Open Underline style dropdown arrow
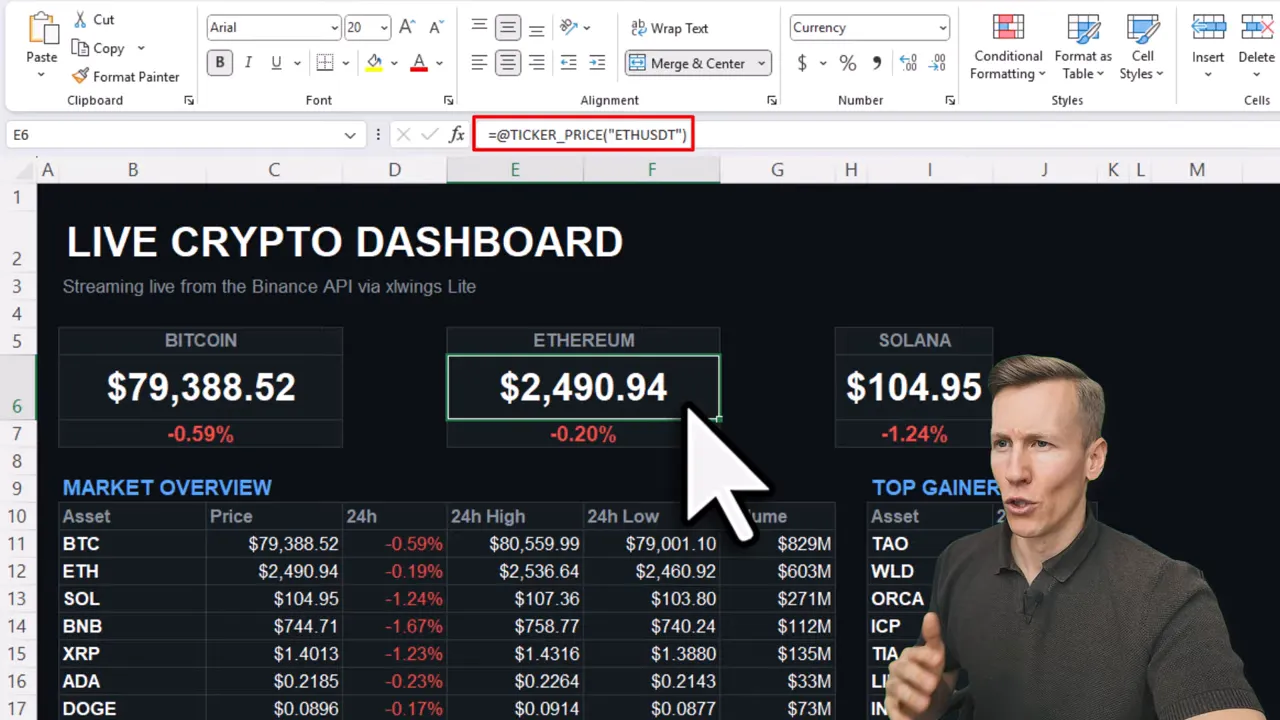 tap(297, 63)
